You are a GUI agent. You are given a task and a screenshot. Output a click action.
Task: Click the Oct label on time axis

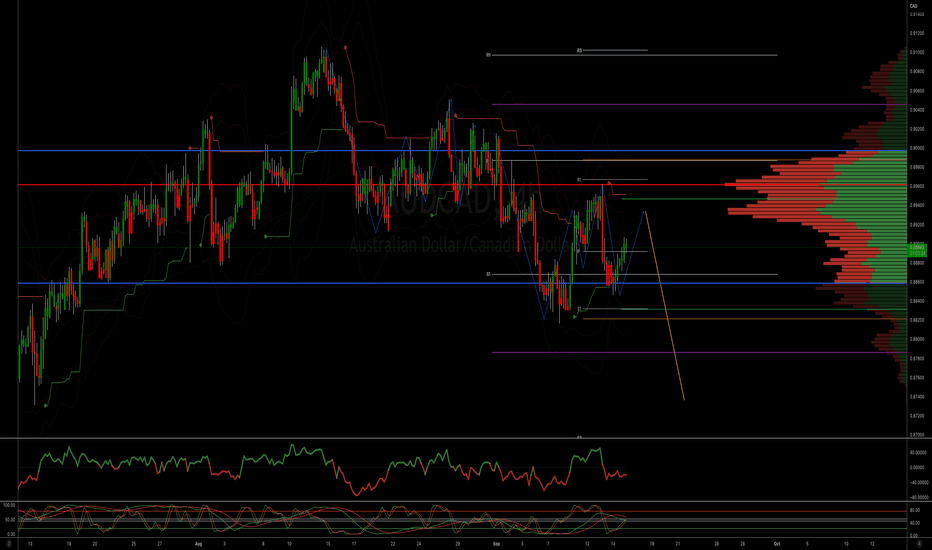pyautogui.click(x=777, y=543)
